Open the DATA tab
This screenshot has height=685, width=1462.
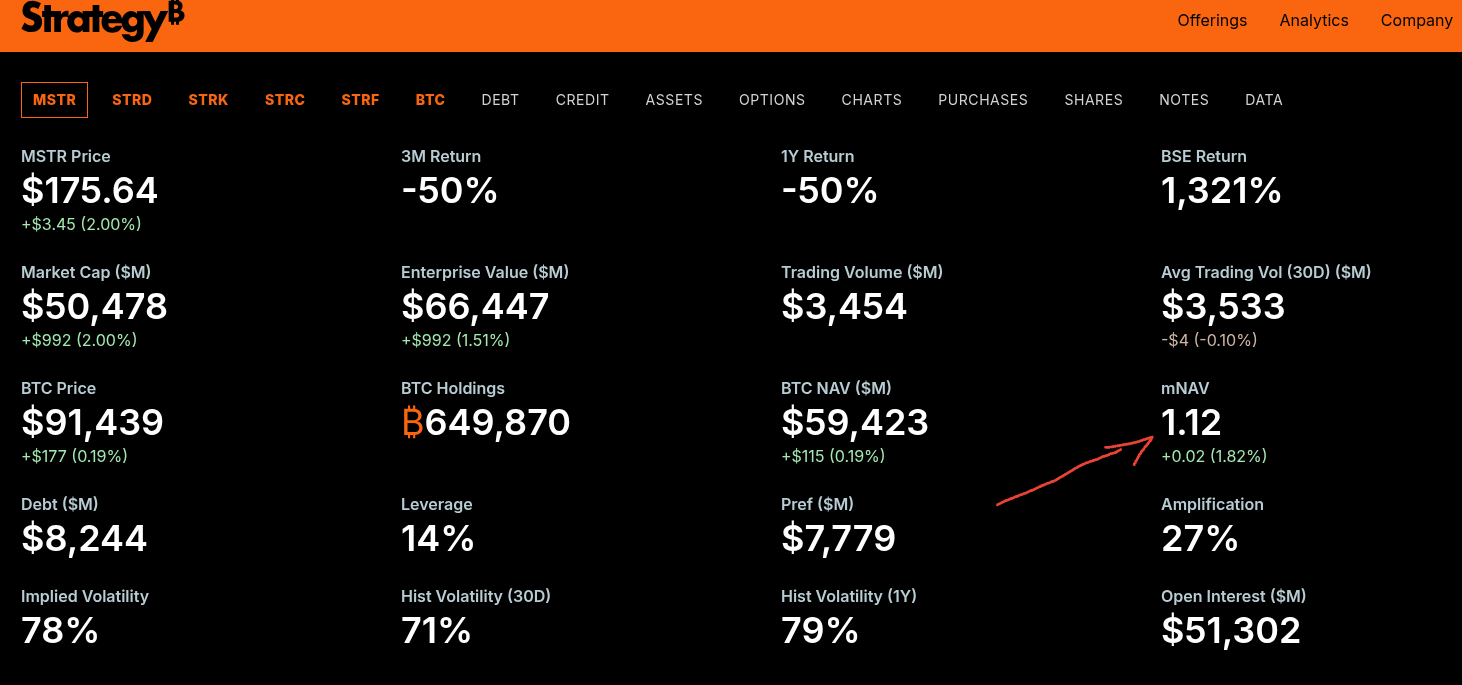(x=1264, y=100)
